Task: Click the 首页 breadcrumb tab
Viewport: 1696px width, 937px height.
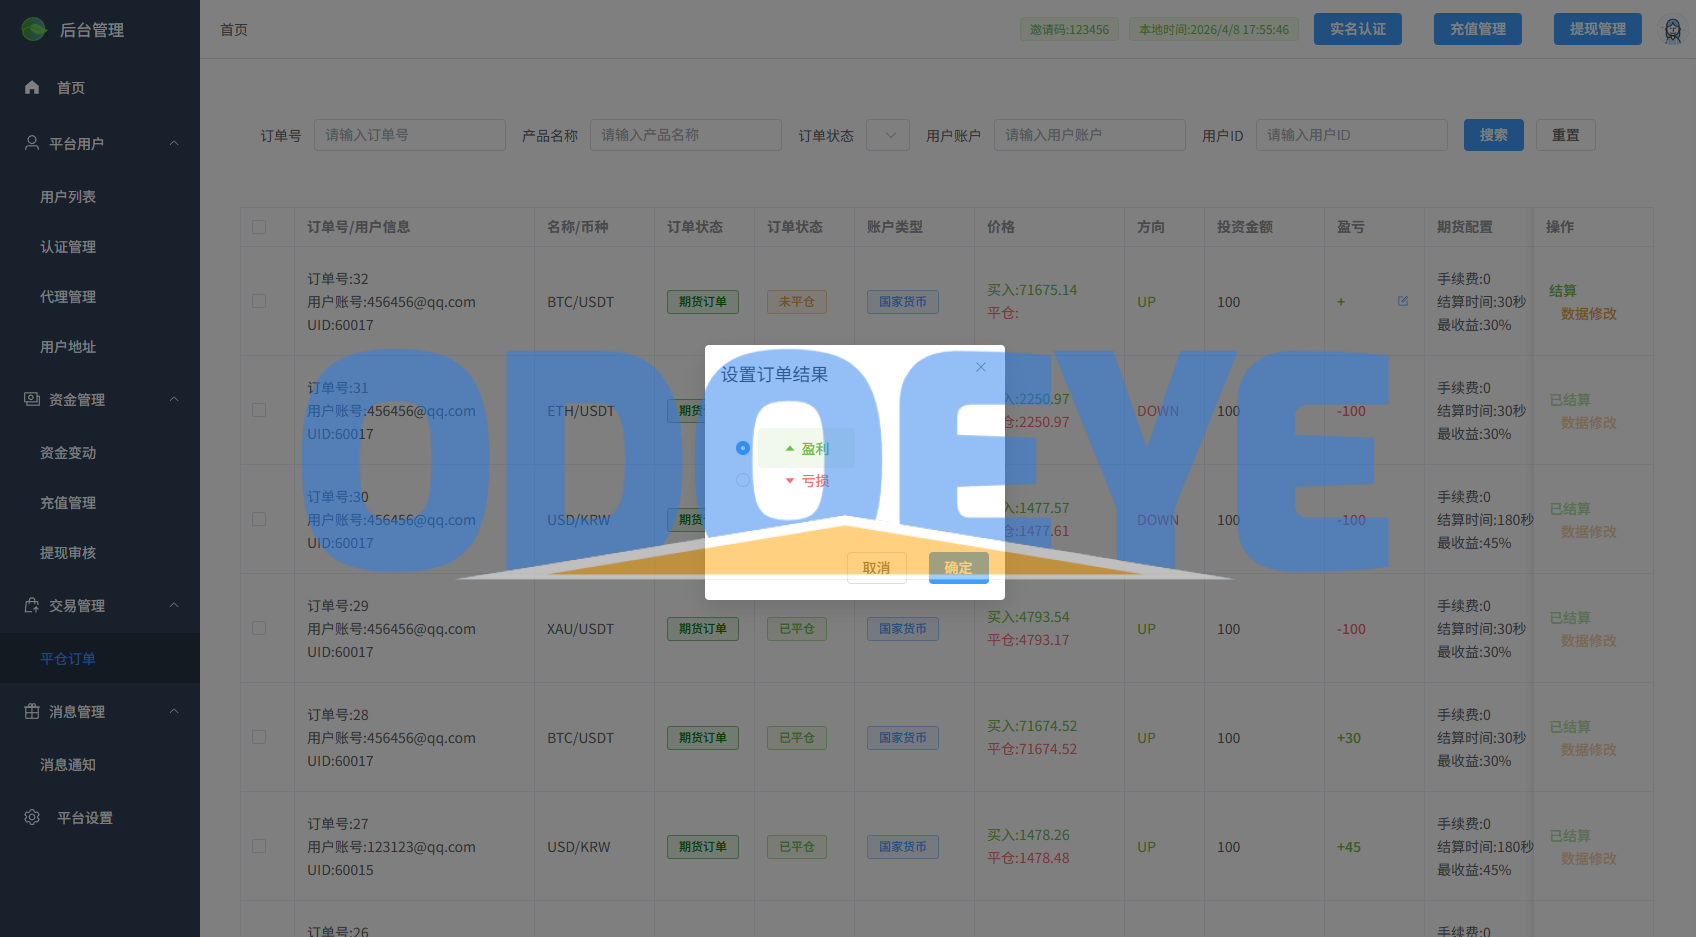Action: coord(234,30)
